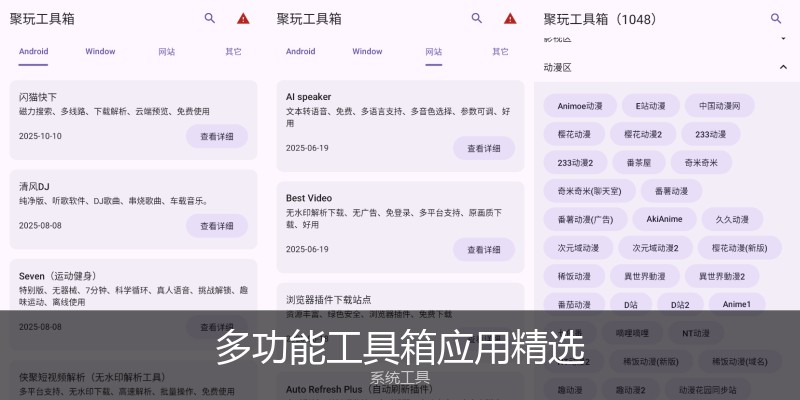Open the AkiAnime chip
Image resolution: width=800 pixels, height=400 pixels.
(x=664, y=219)
